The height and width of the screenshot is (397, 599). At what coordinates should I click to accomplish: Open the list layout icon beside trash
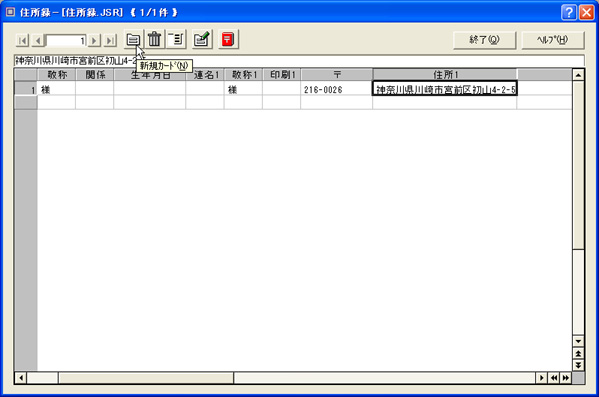(x=176, y=39)
